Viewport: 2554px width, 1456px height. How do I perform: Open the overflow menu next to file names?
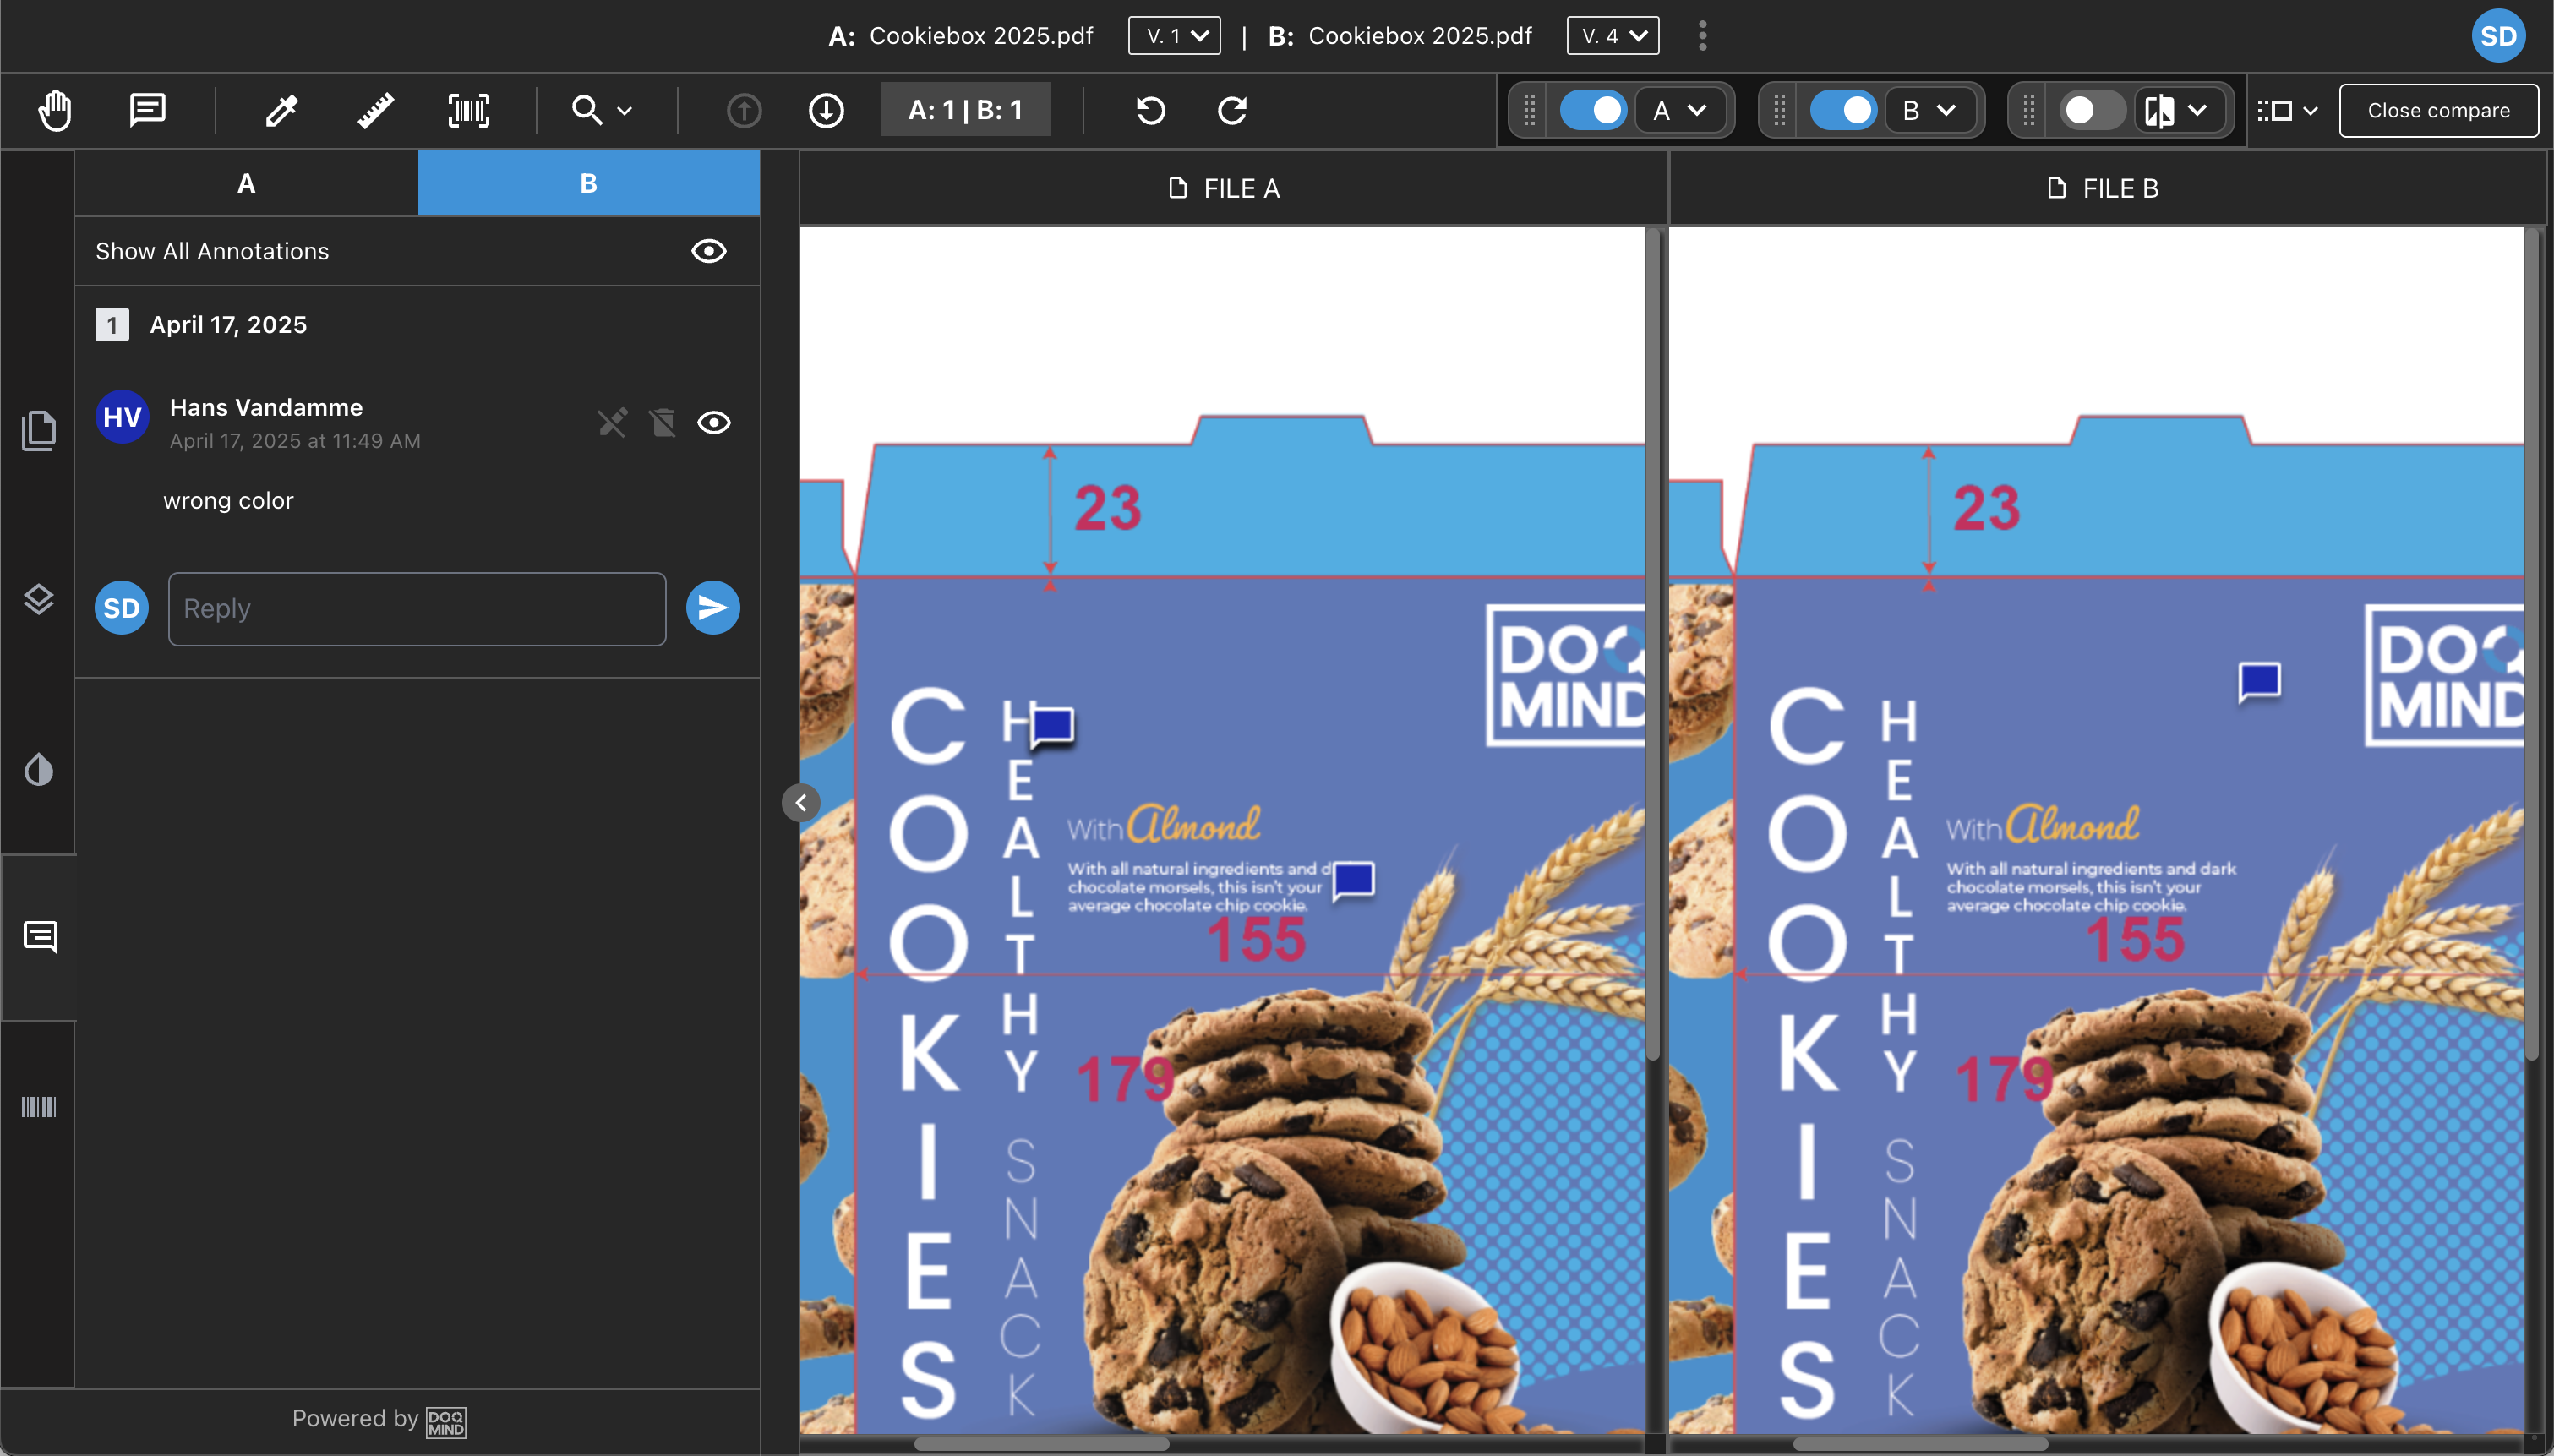1700,35
